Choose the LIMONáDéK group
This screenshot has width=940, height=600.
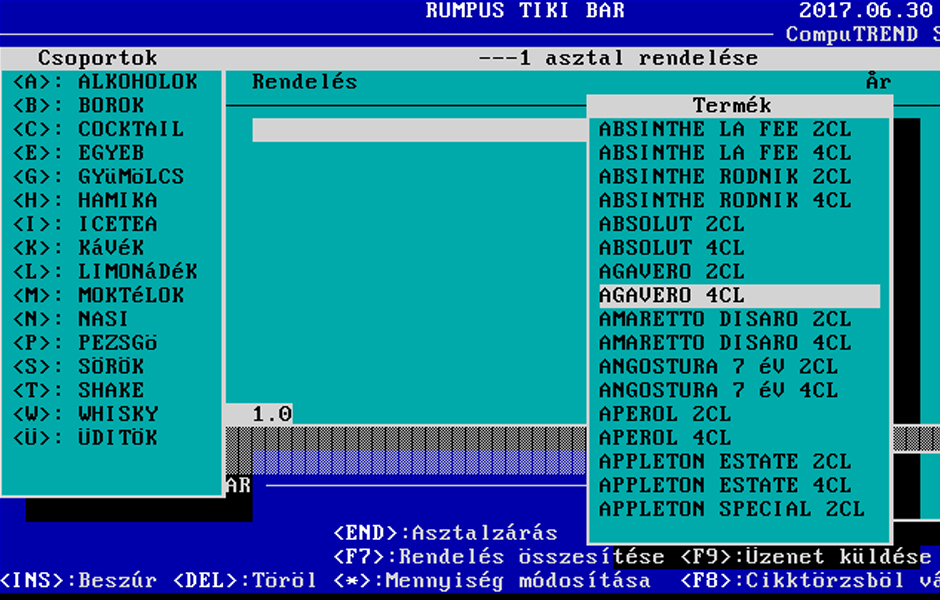click(106, 272)
